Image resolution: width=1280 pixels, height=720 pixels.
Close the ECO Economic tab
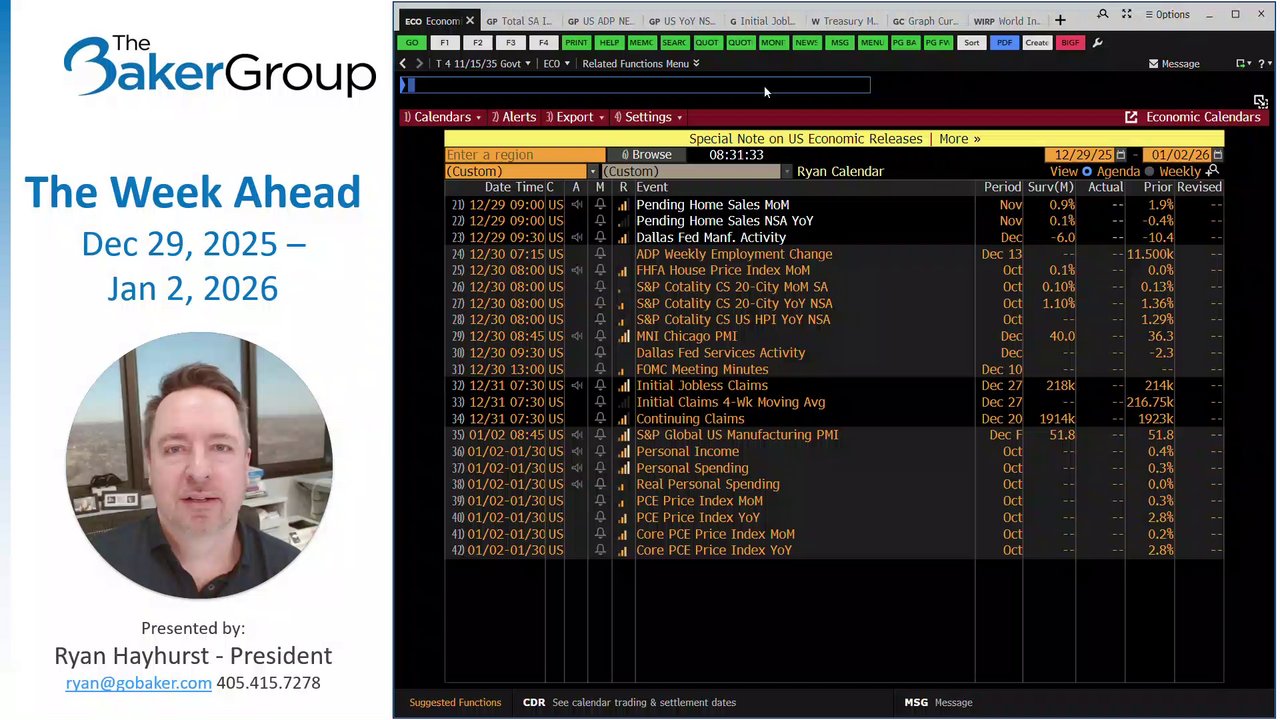(x=468, y=20)
